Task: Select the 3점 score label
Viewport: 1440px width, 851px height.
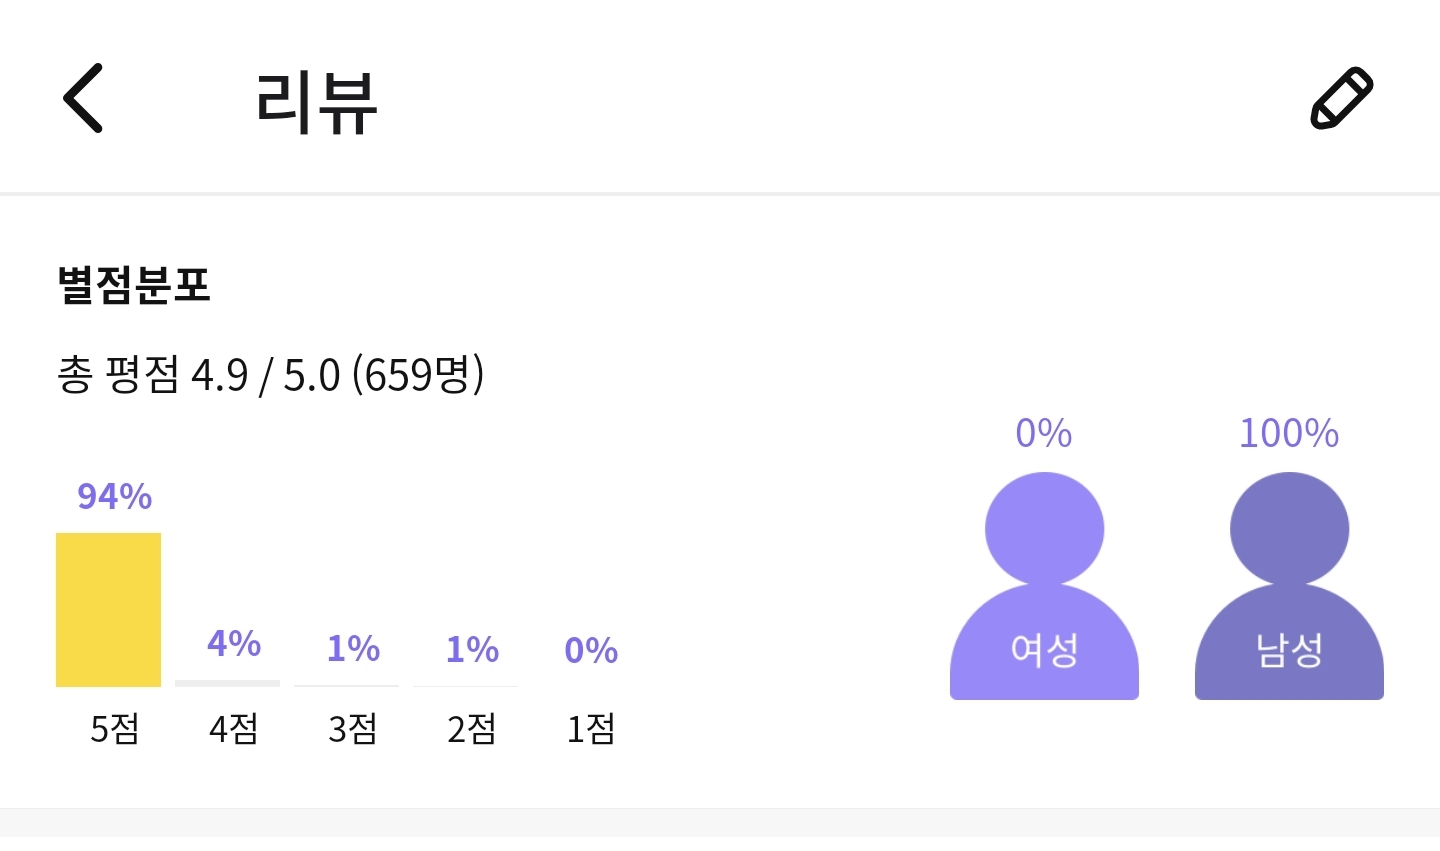Action: point(353,729)
